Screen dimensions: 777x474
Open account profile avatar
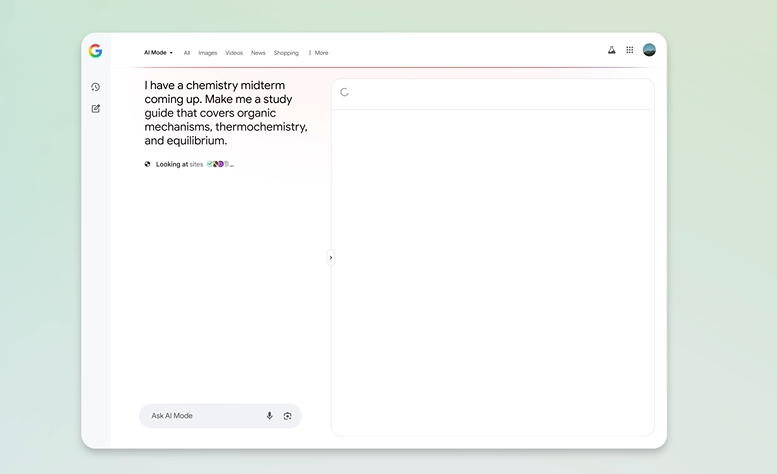coord(649,50)
